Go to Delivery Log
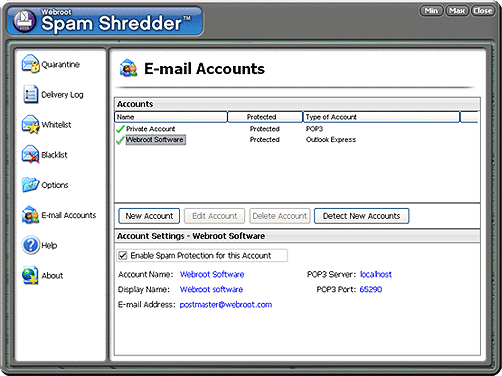 click(x=62, y=95)
